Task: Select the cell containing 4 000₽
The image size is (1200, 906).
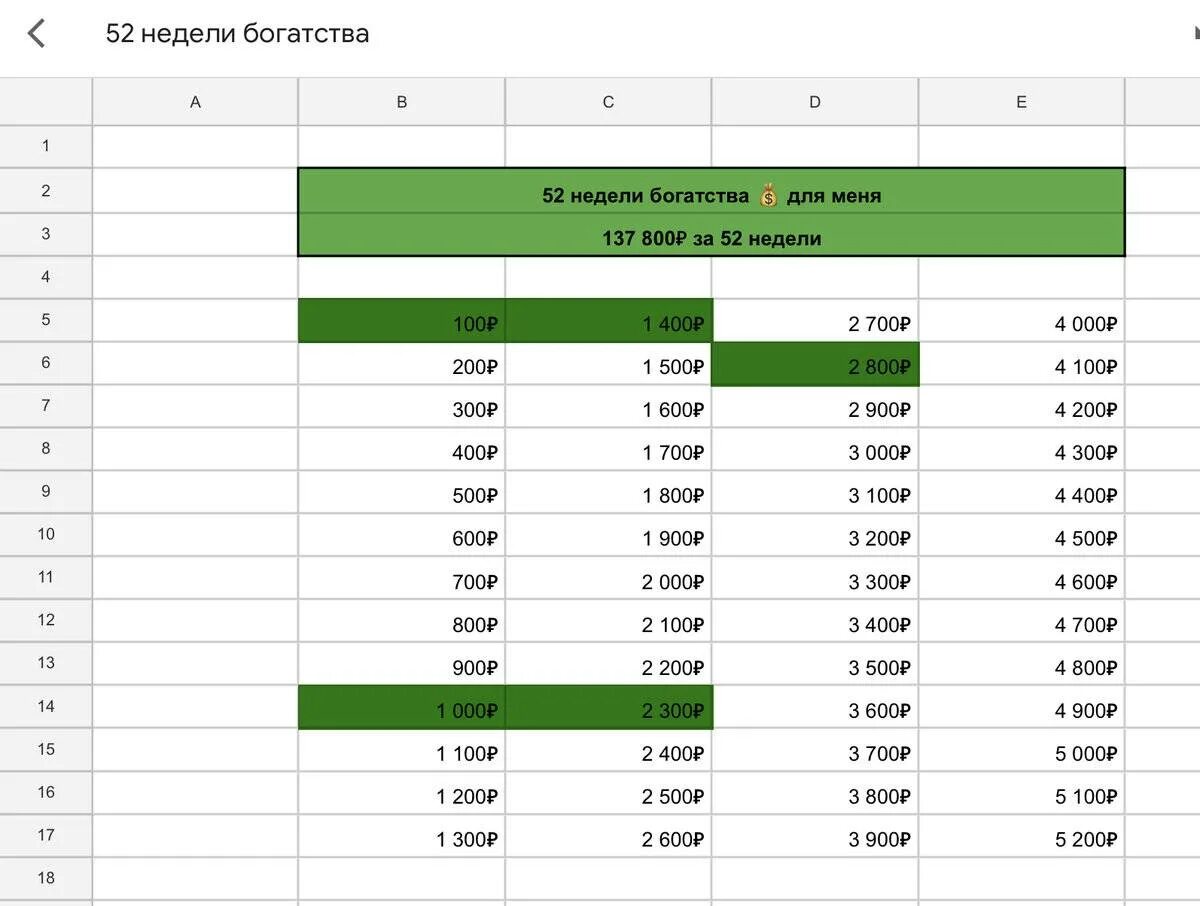Action: 1021,320
